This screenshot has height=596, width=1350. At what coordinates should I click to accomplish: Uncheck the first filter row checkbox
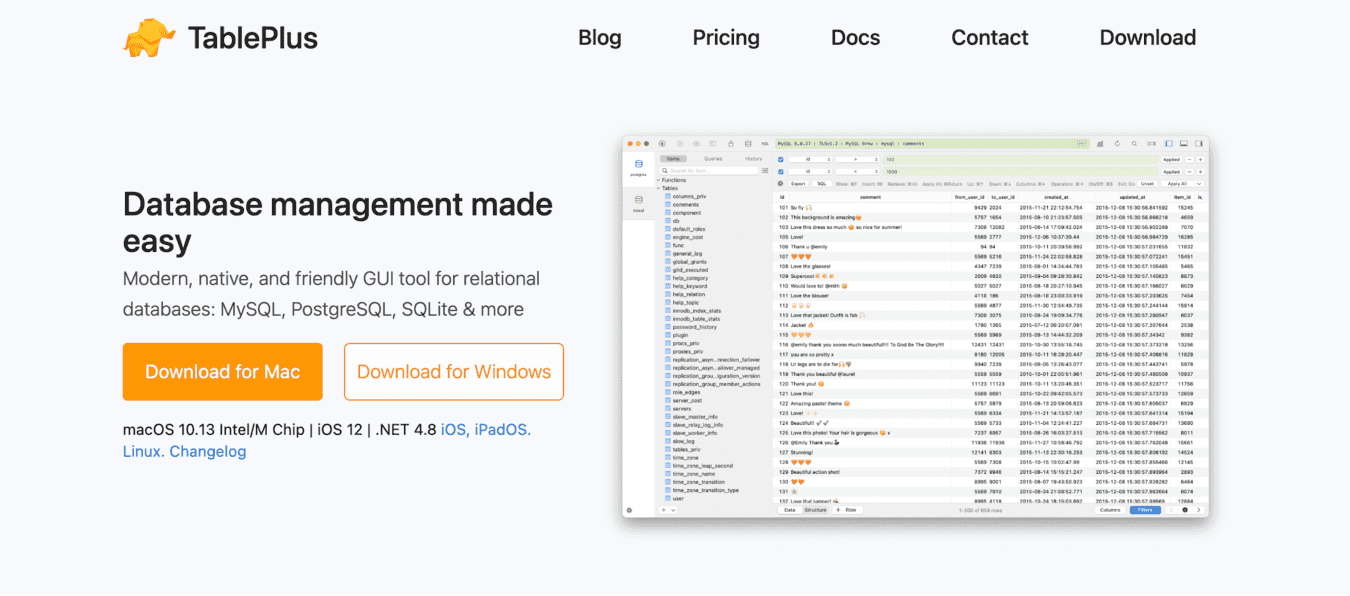click(781, 159)
